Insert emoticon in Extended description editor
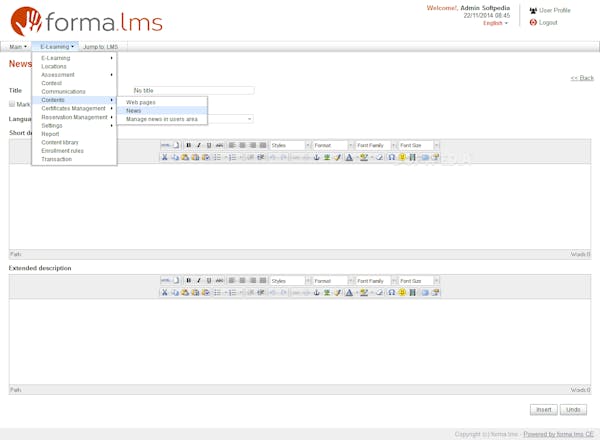 pos(402,293)
